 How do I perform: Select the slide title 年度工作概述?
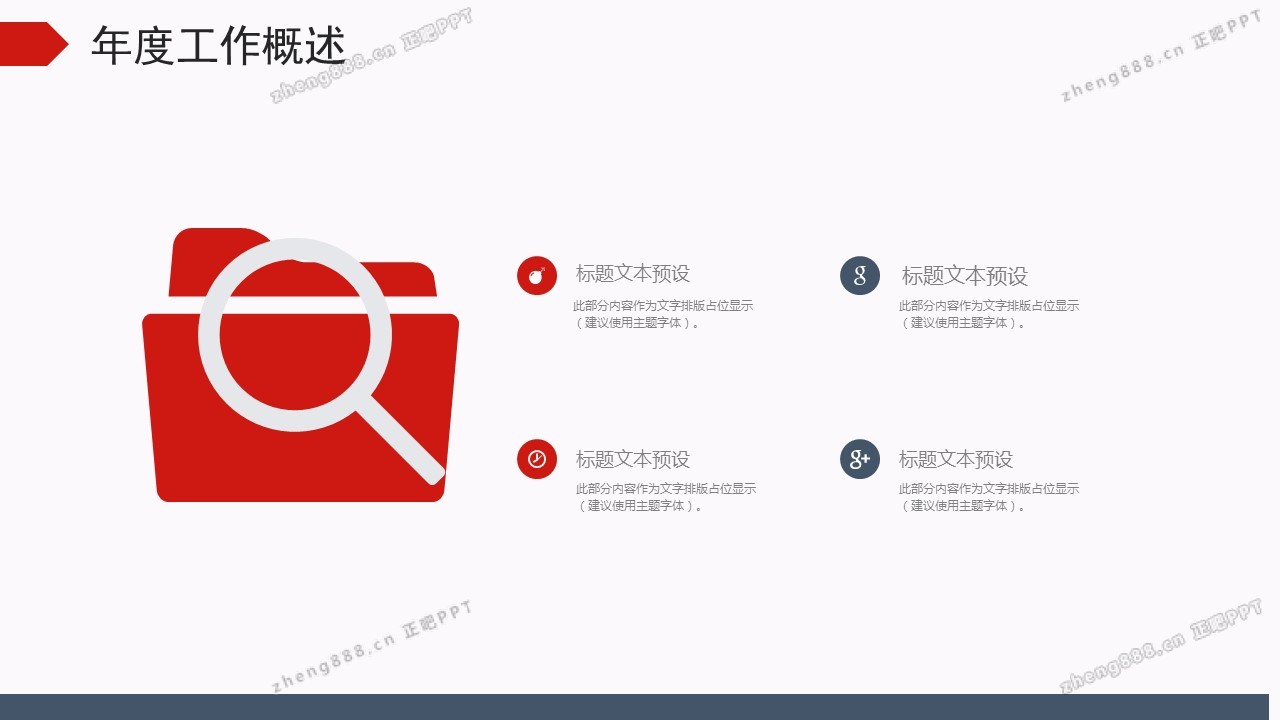click(218, 46)
